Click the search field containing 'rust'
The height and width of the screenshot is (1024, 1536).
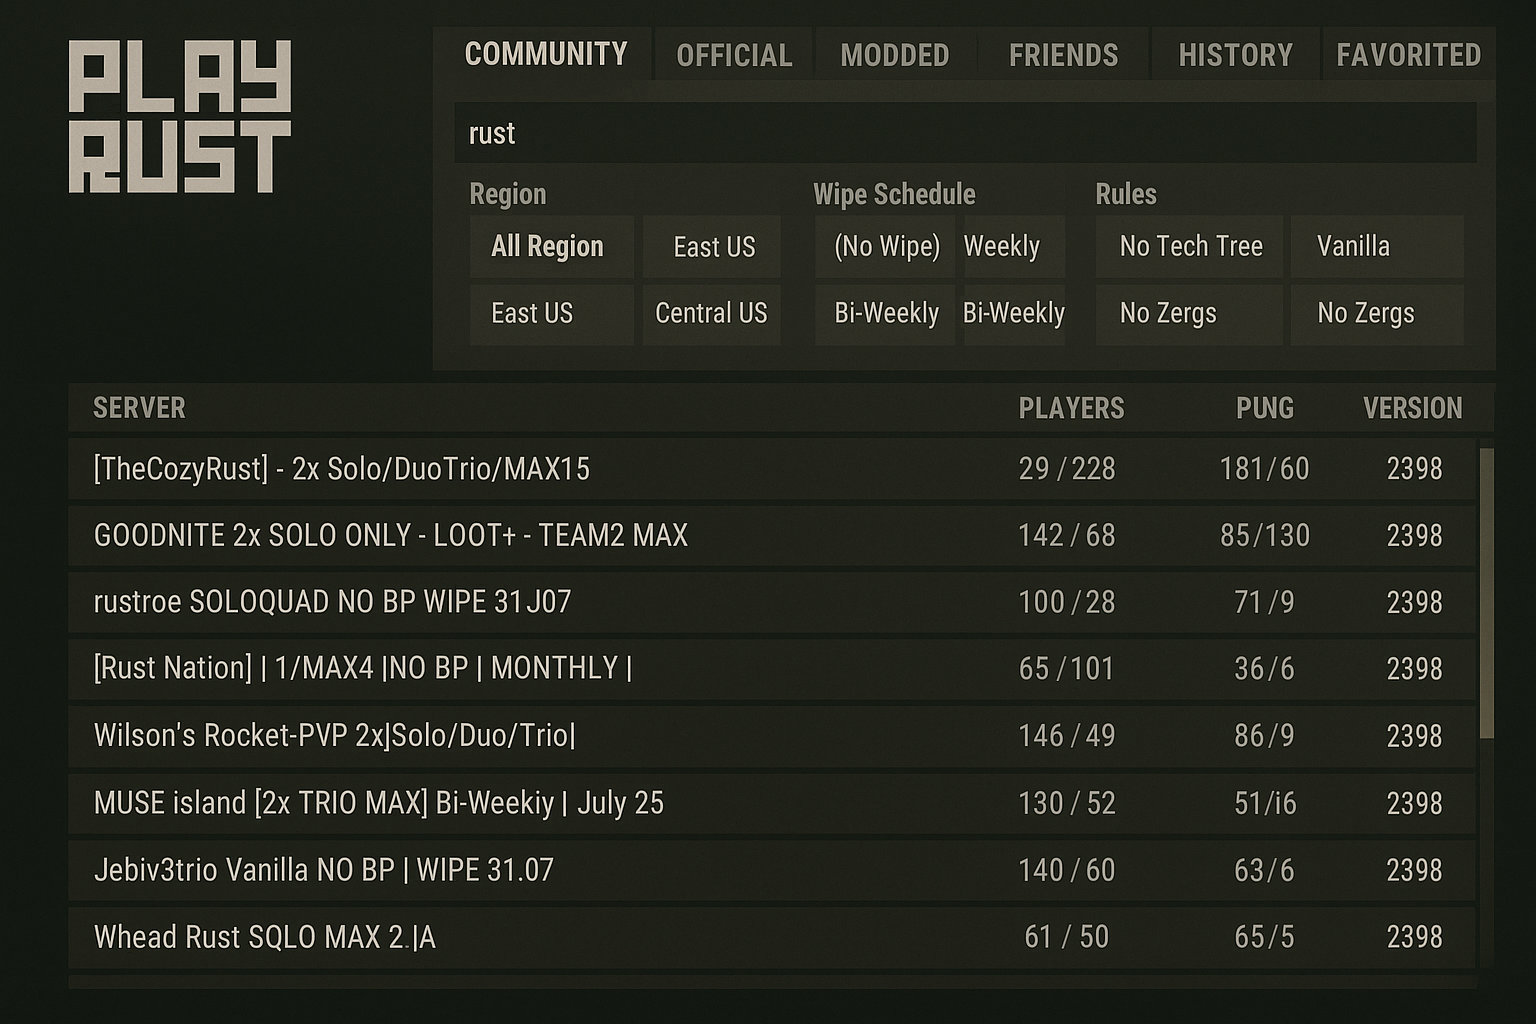[x=964, y=133]
